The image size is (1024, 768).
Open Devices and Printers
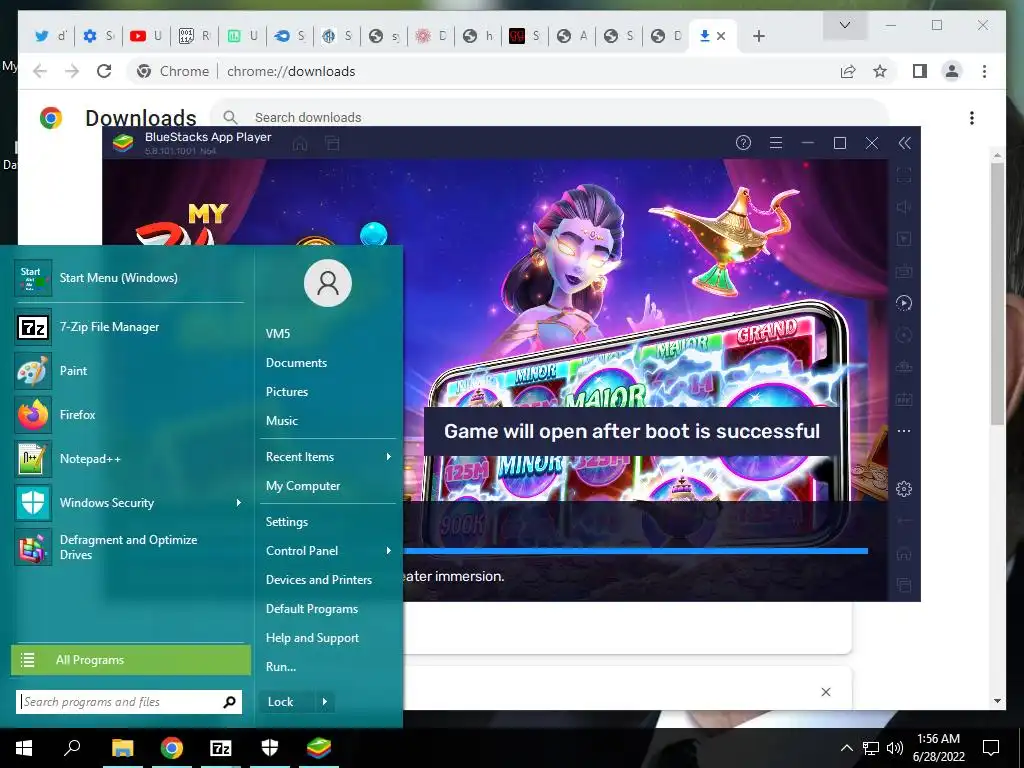[x=319, y=579]
